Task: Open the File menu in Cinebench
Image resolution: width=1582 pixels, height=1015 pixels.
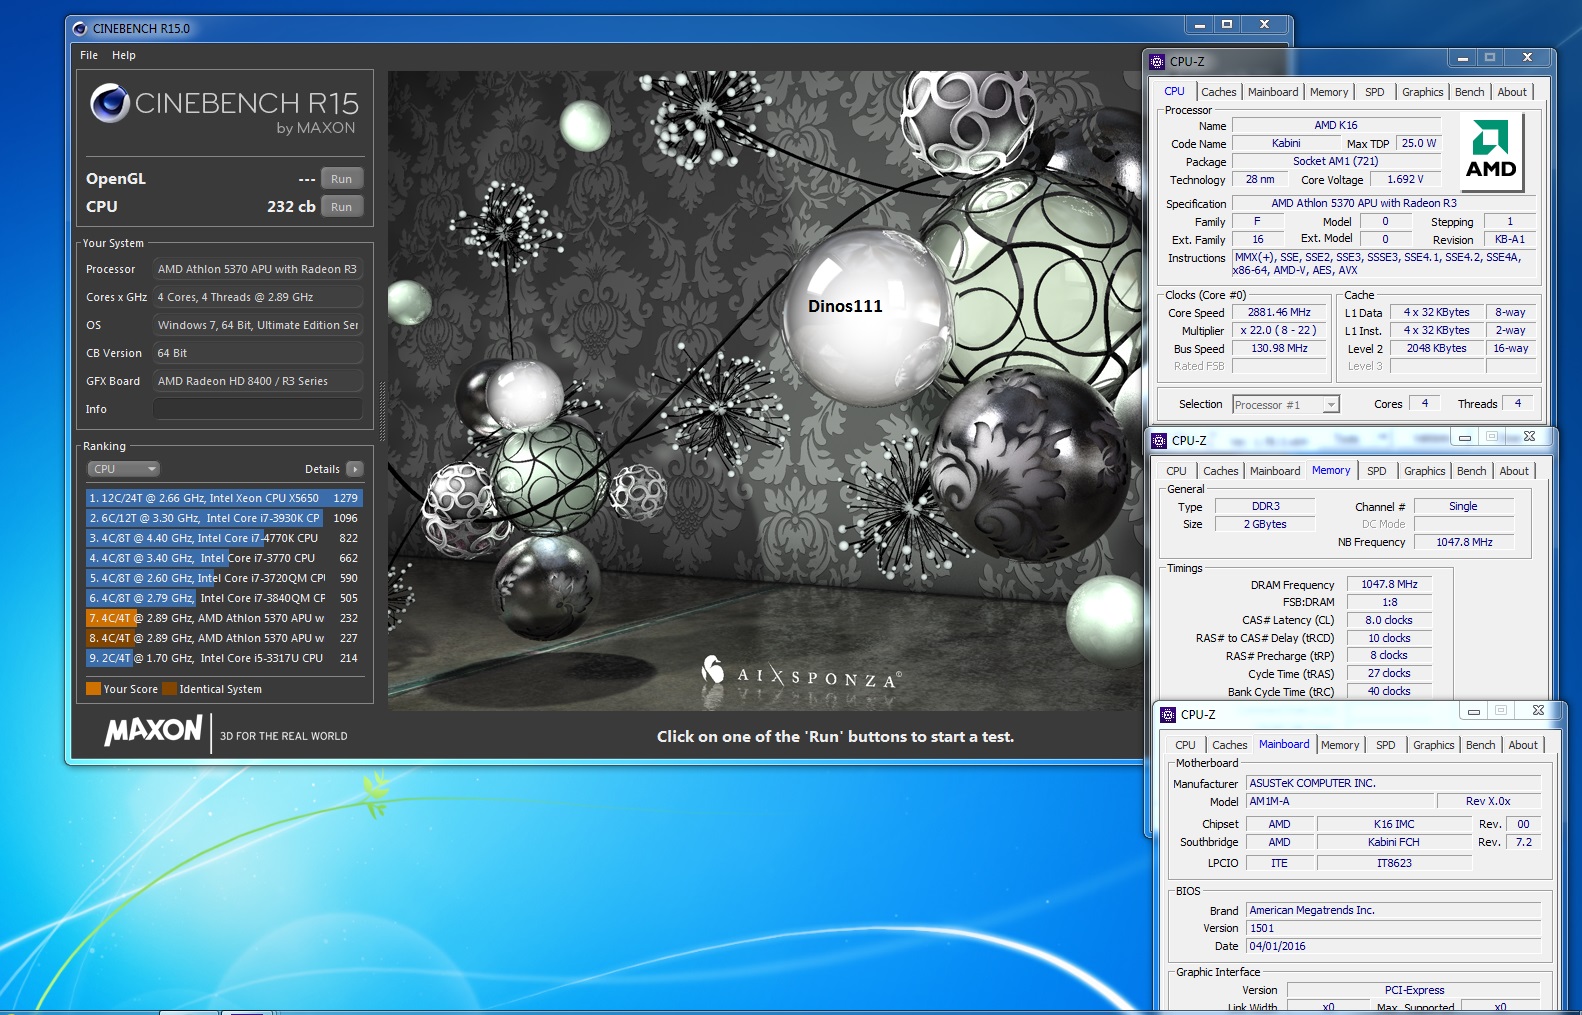Action: 89,55
